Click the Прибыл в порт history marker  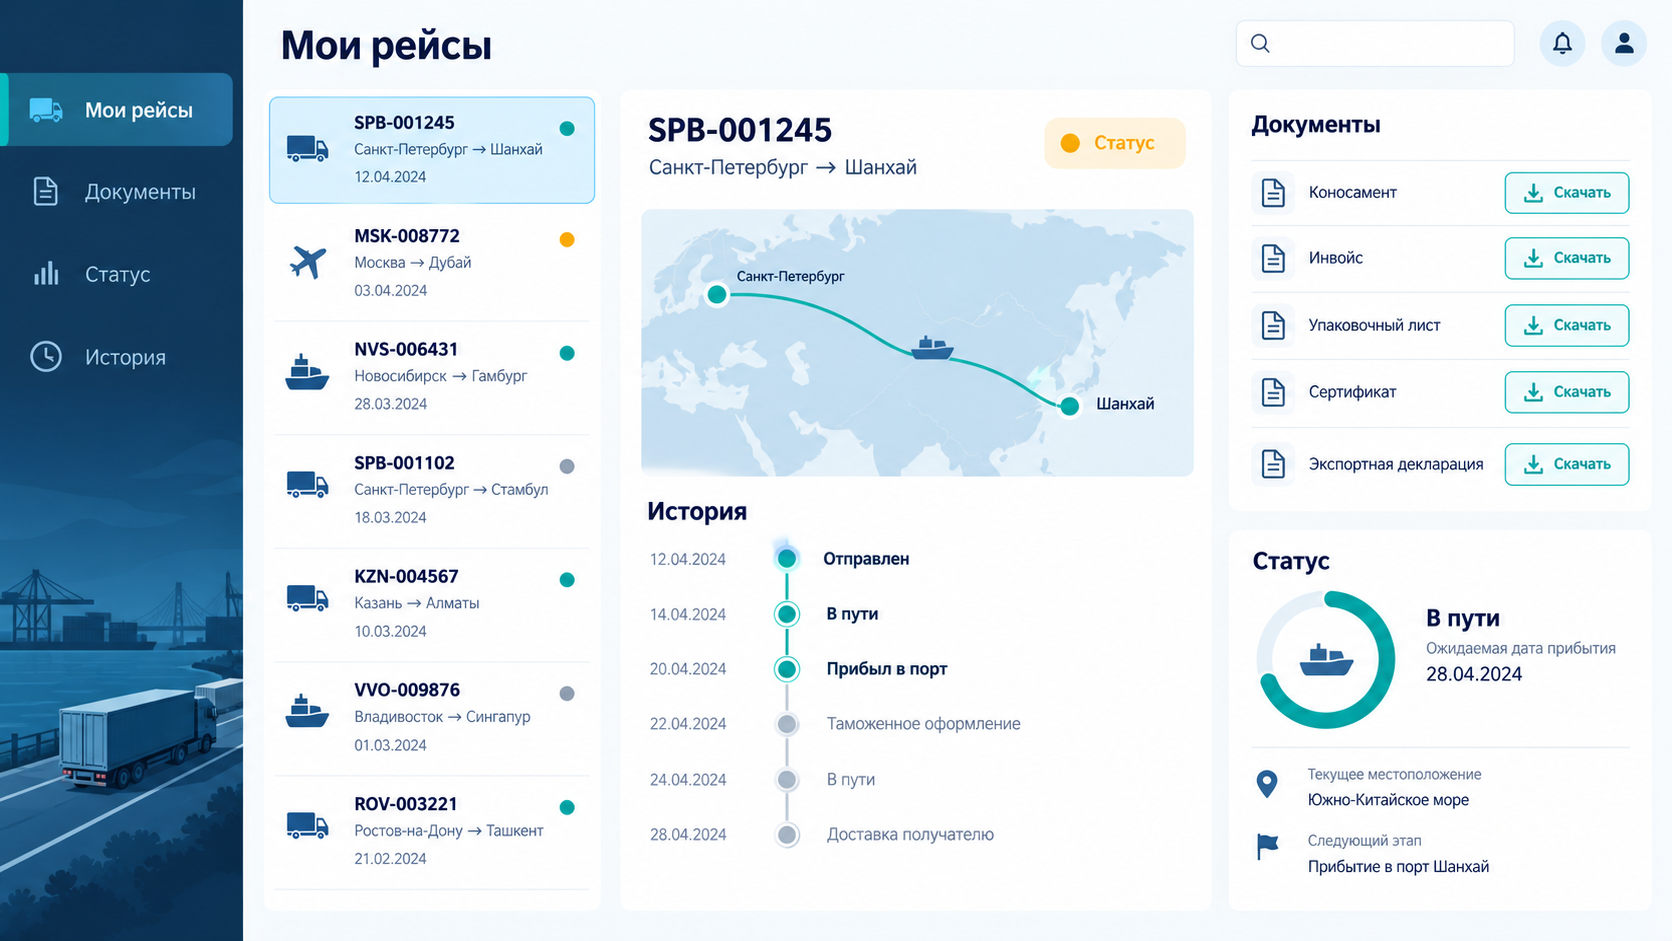(x=787, y=669)
